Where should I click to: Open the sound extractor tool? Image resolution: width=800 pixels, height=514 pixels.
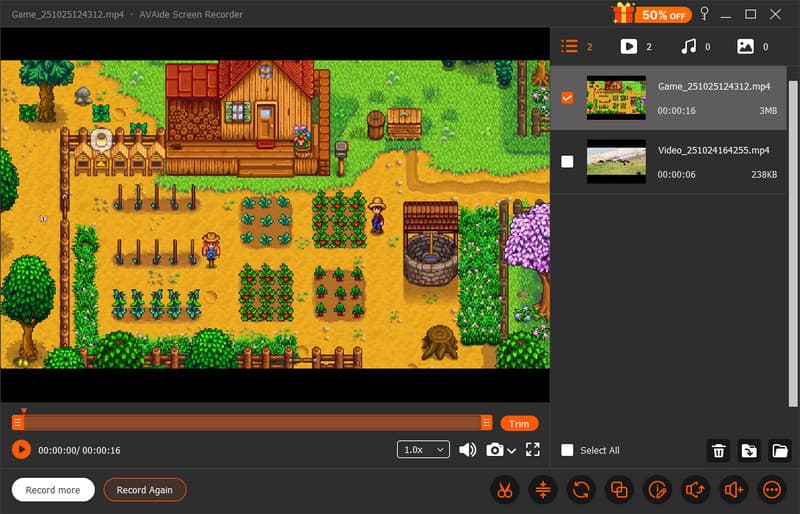point(695,490)
